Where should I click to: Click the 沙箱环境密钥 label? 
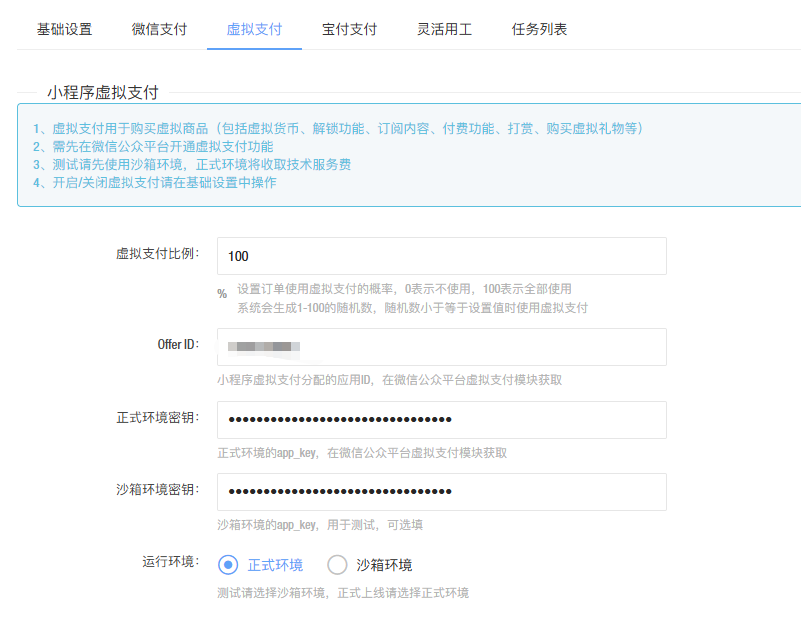point(157,489)
